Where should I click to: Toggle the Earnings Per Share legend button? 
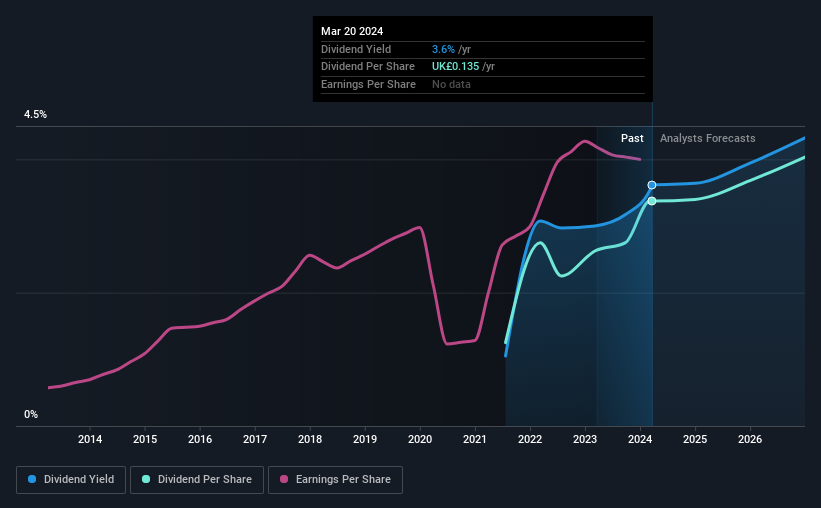(x=335, y=480)
